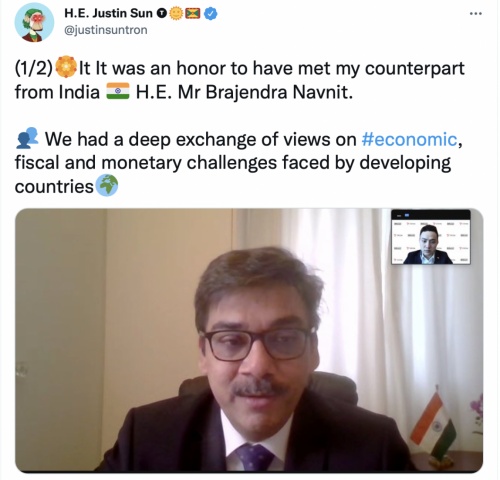Click the Grenada flag emoji badge

193,13
